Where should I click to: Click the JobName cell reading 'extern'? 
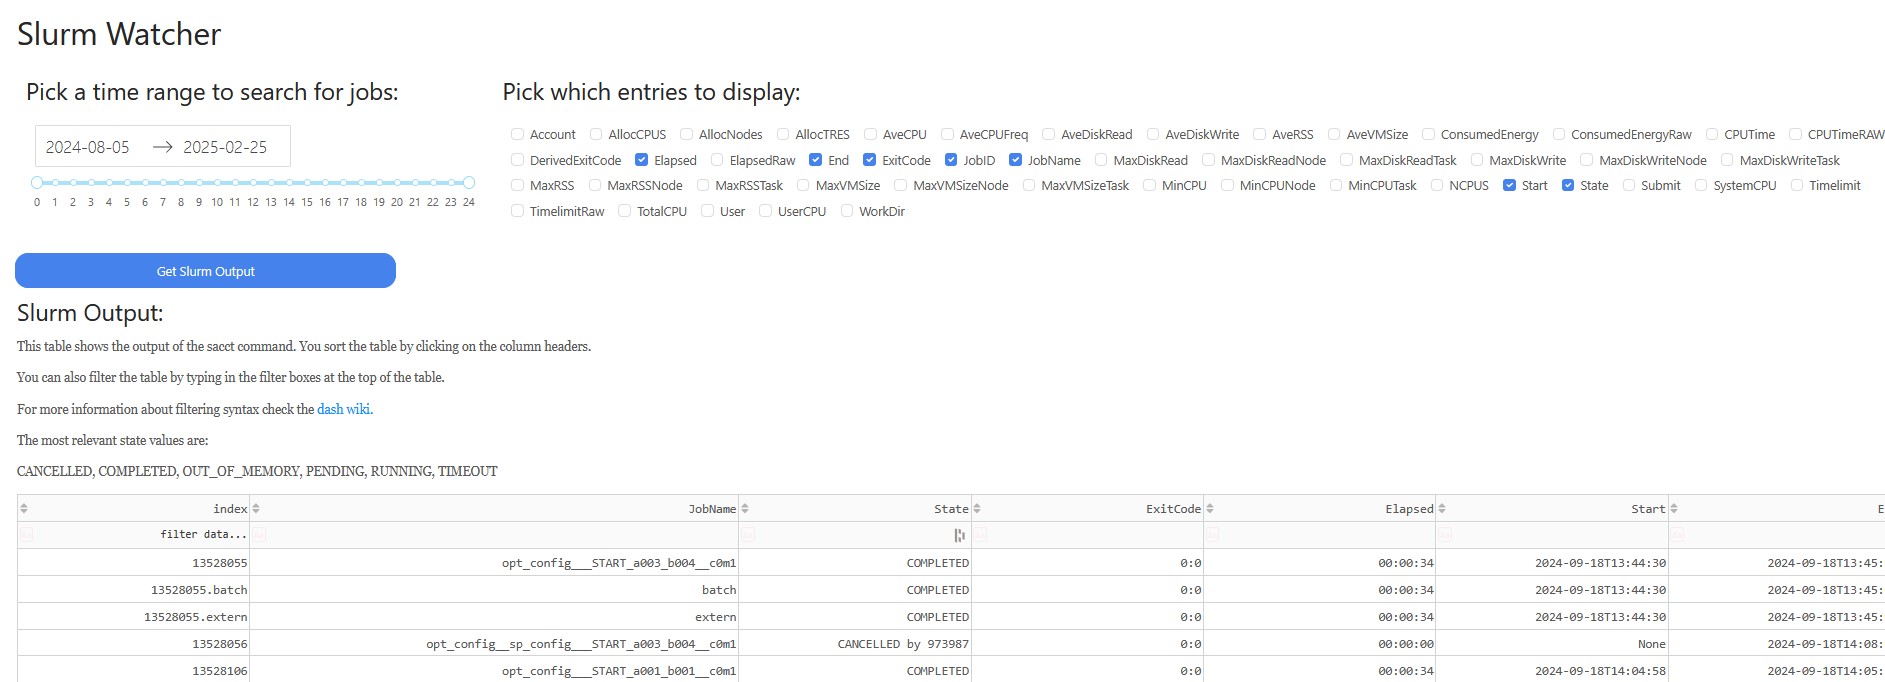pyautogui.click(x=494, y=617)
